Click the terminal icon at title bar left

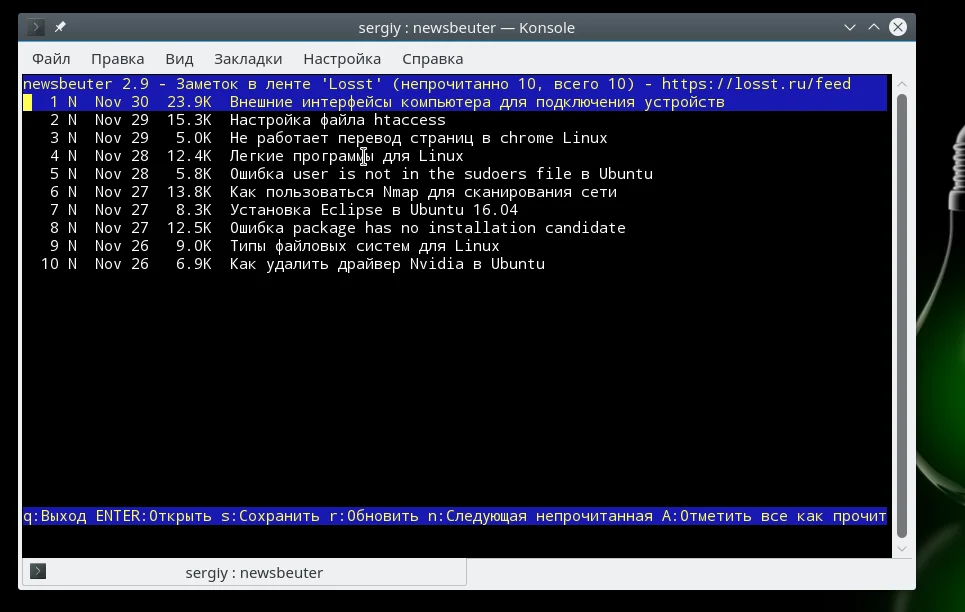click(x=36, y=27)
